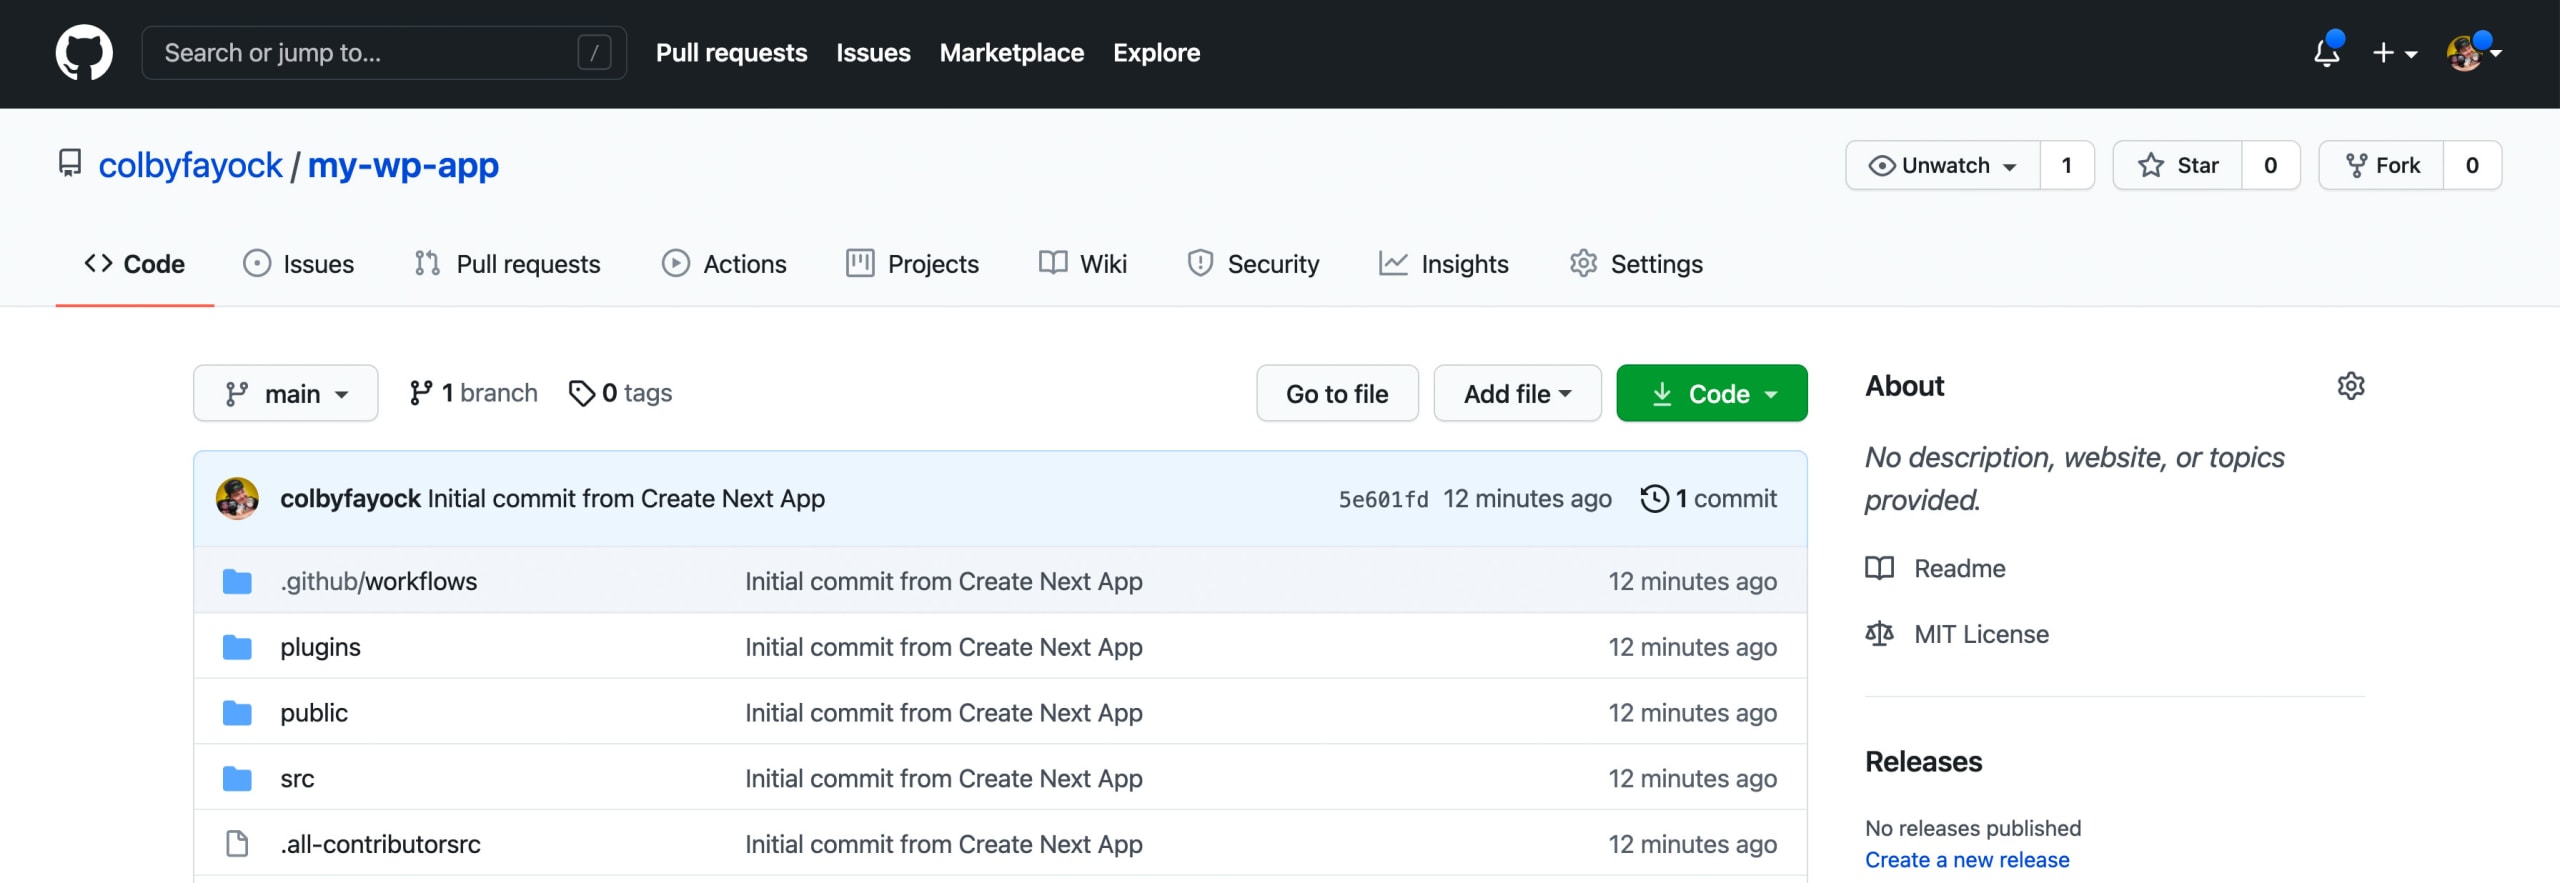
Task: Select the Code tab
Action: pyautogui.click(x=135, y=264)
